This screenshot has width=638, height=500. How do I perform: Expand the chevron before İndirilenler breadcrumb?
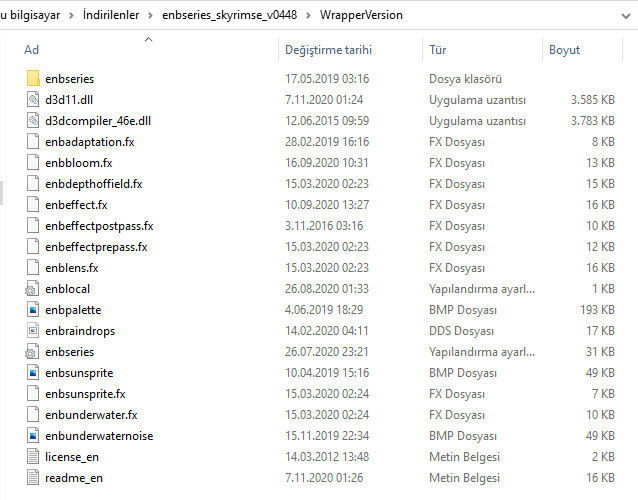(71, 15)
